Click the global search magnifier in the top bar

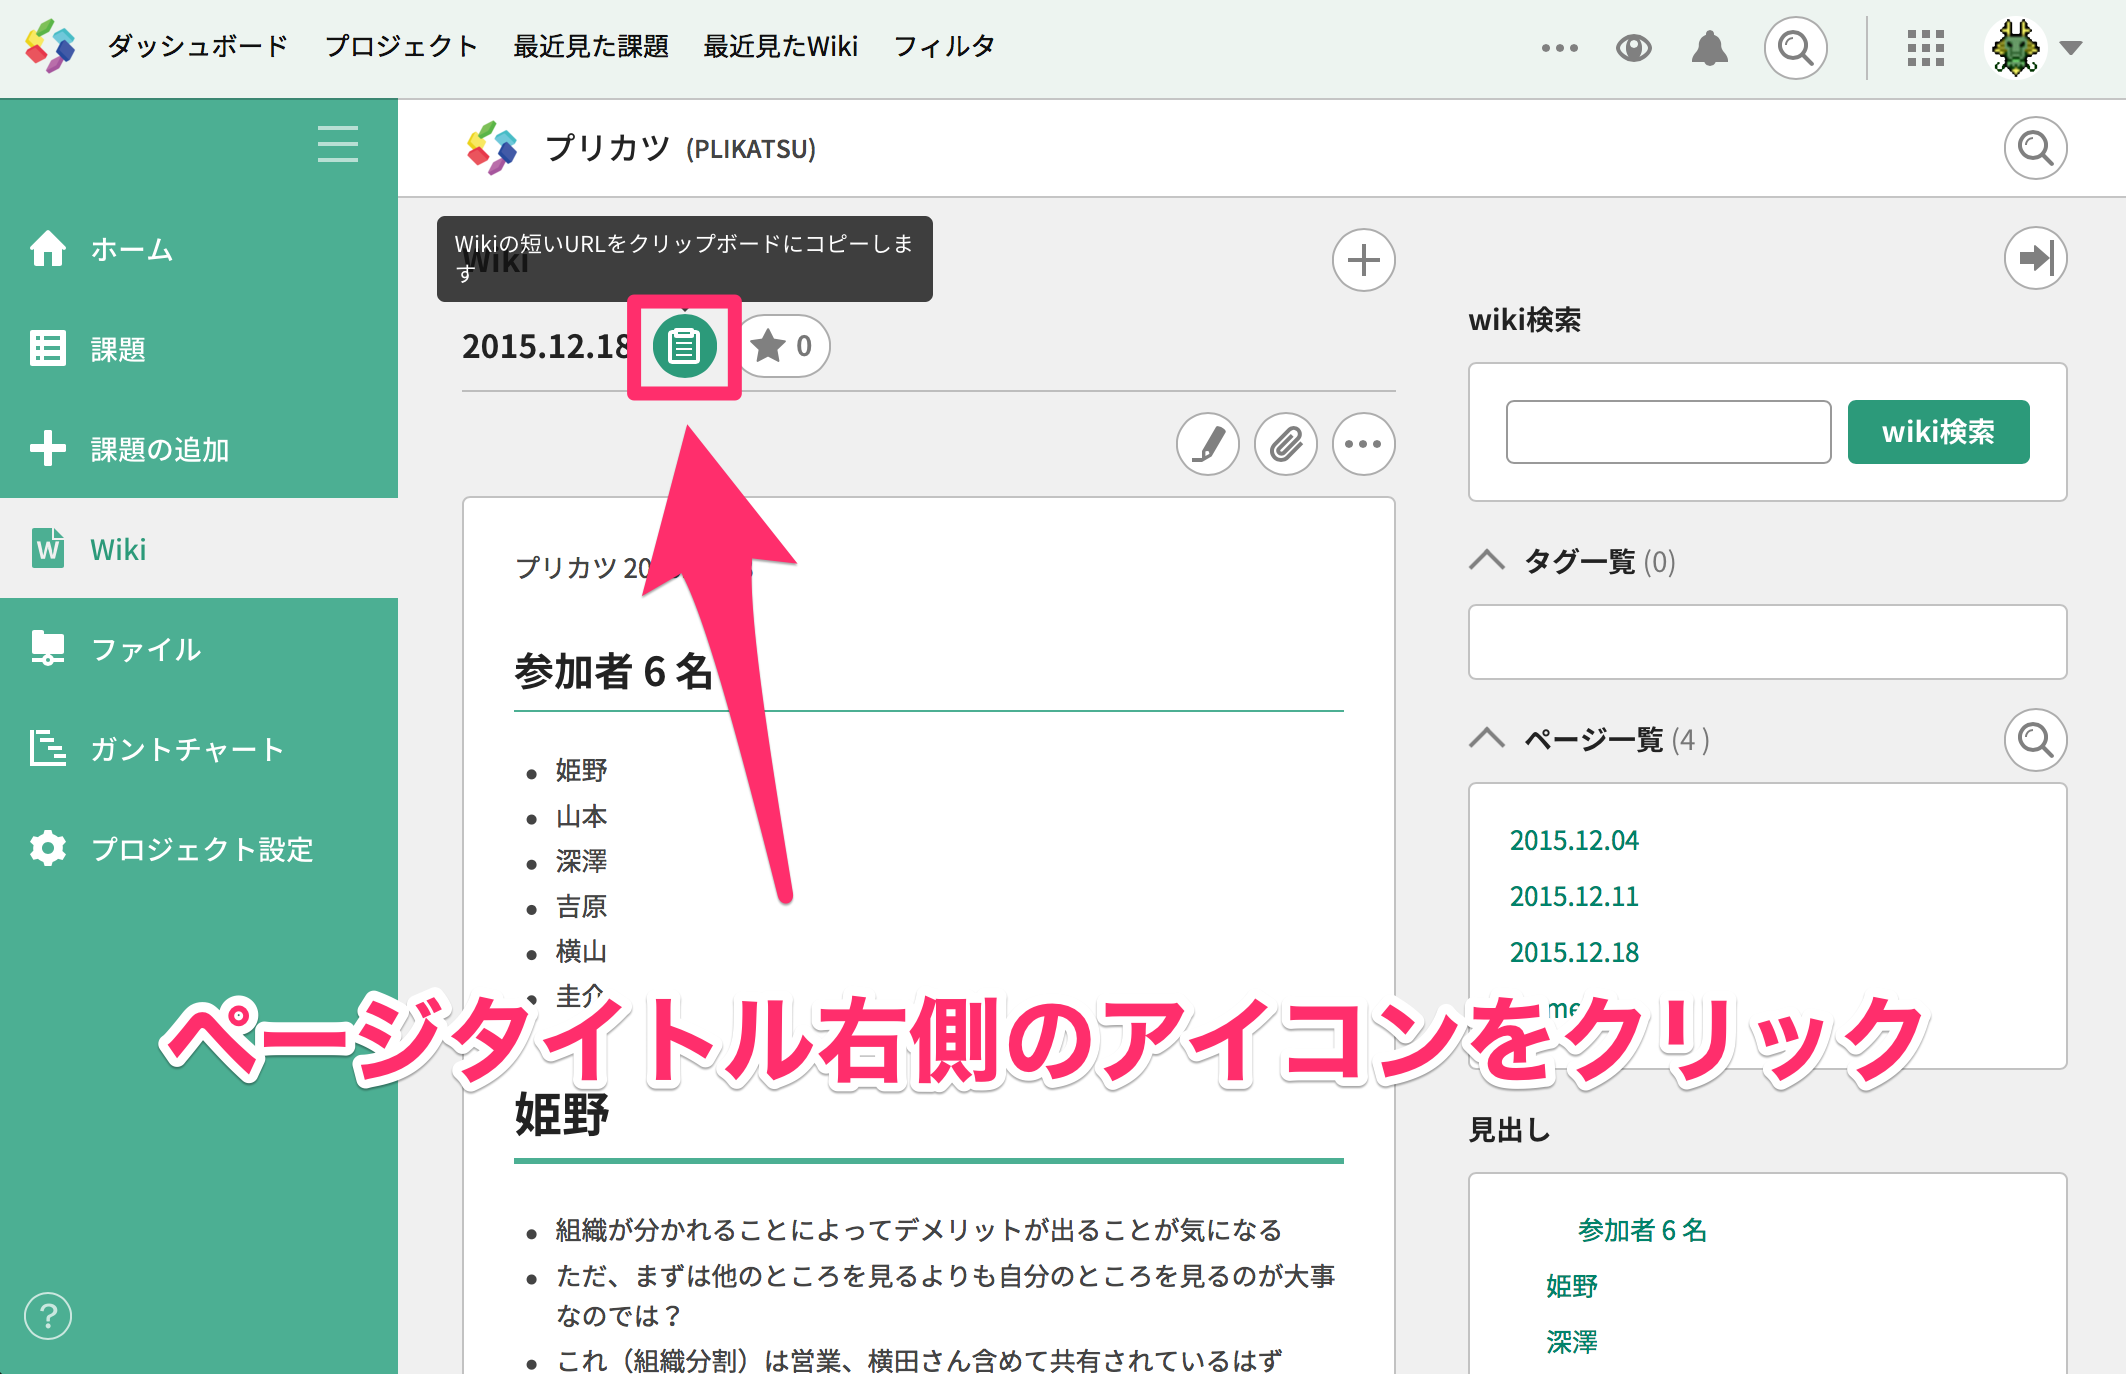point(1796,47)
